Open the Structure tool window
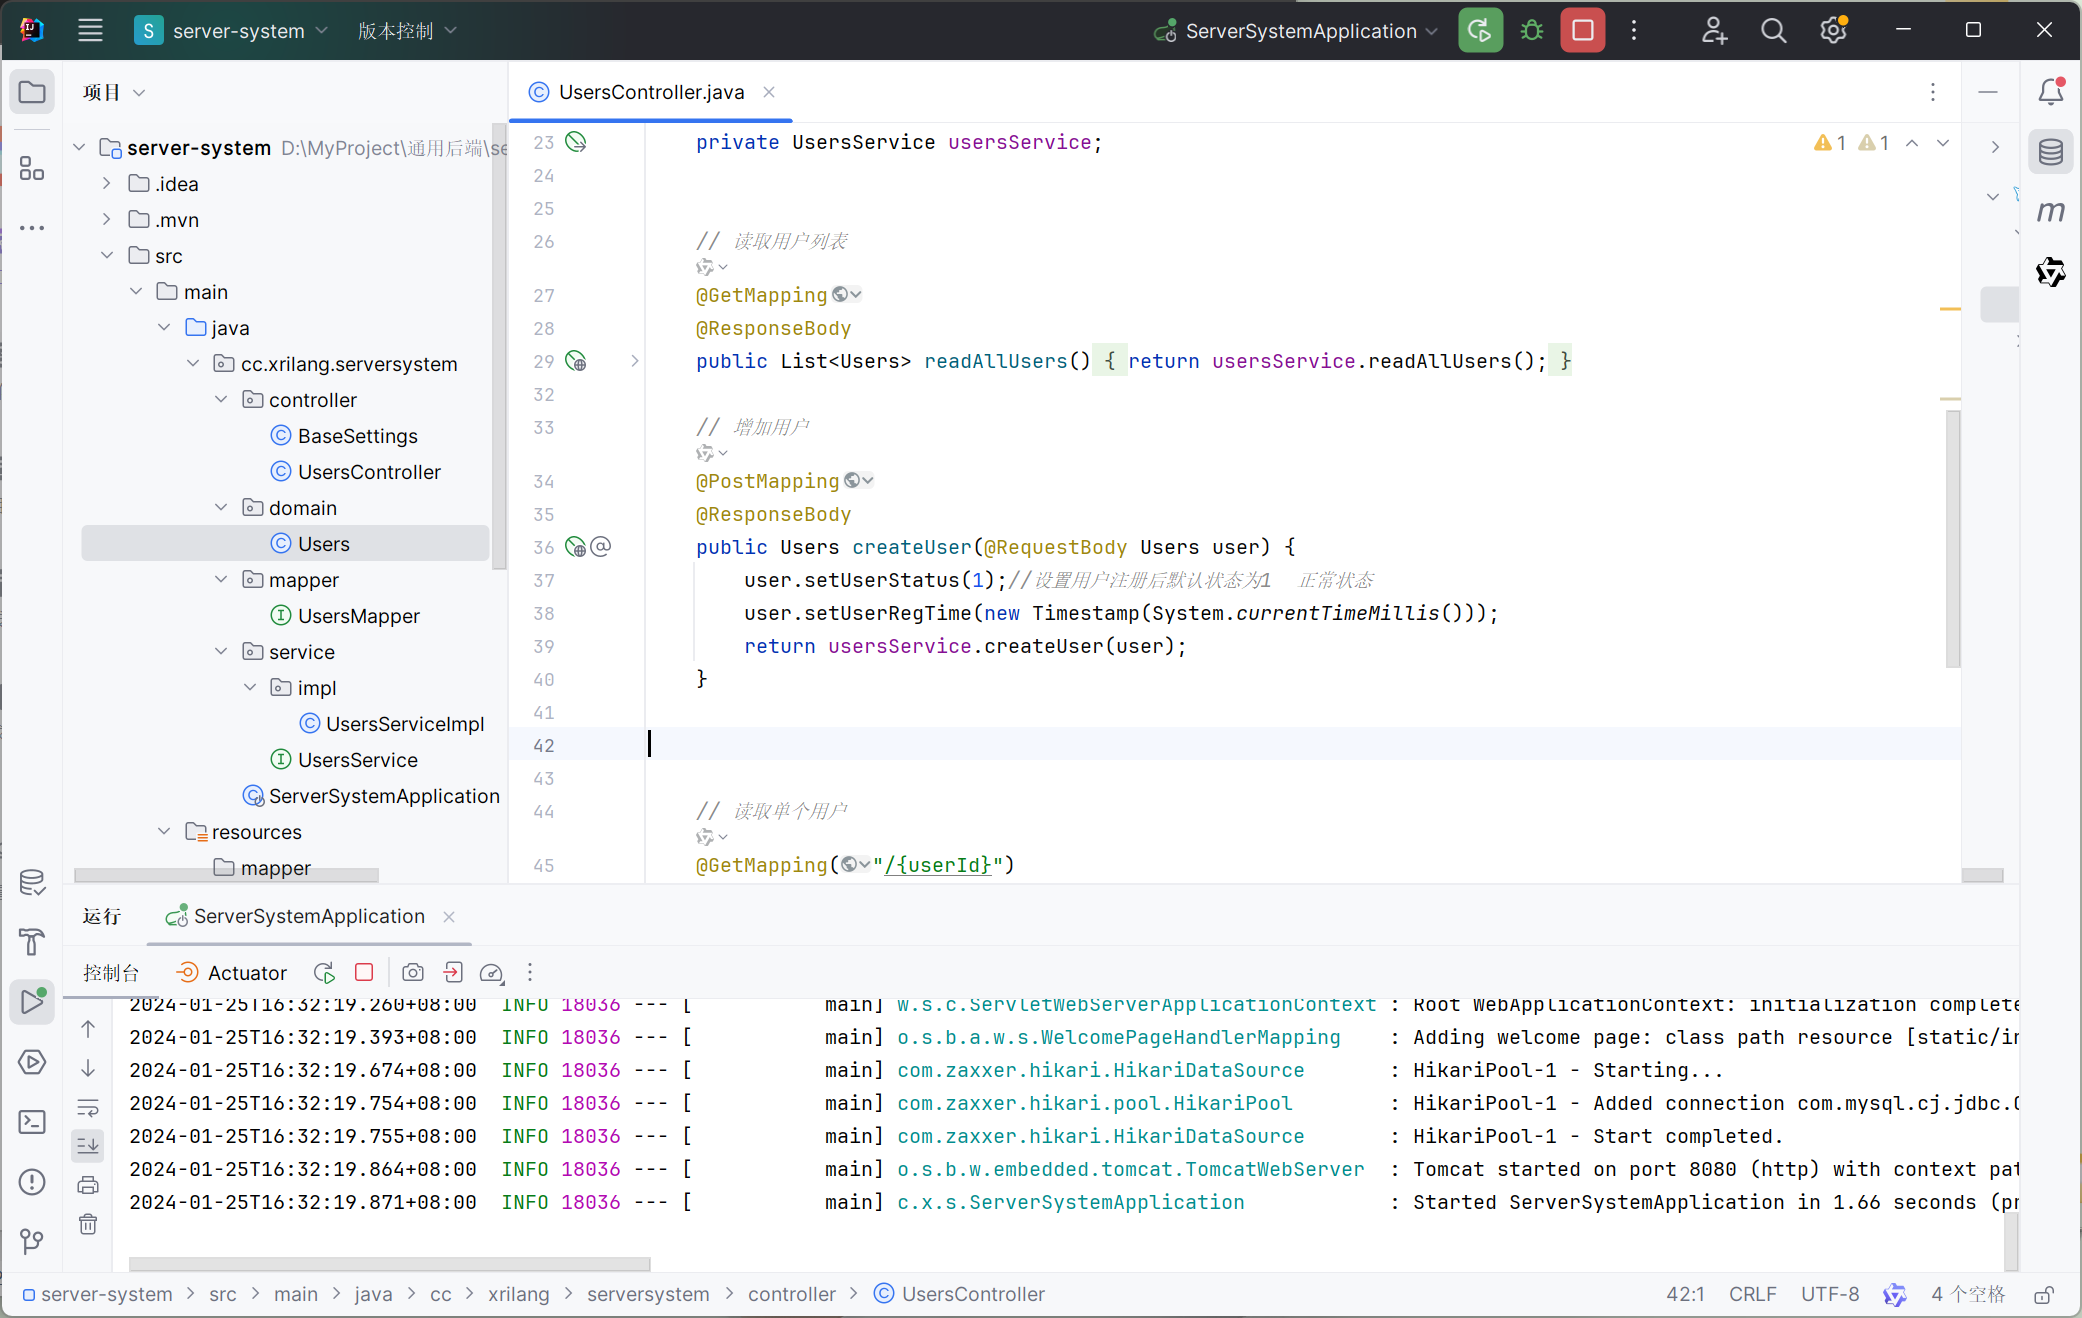 32,168
